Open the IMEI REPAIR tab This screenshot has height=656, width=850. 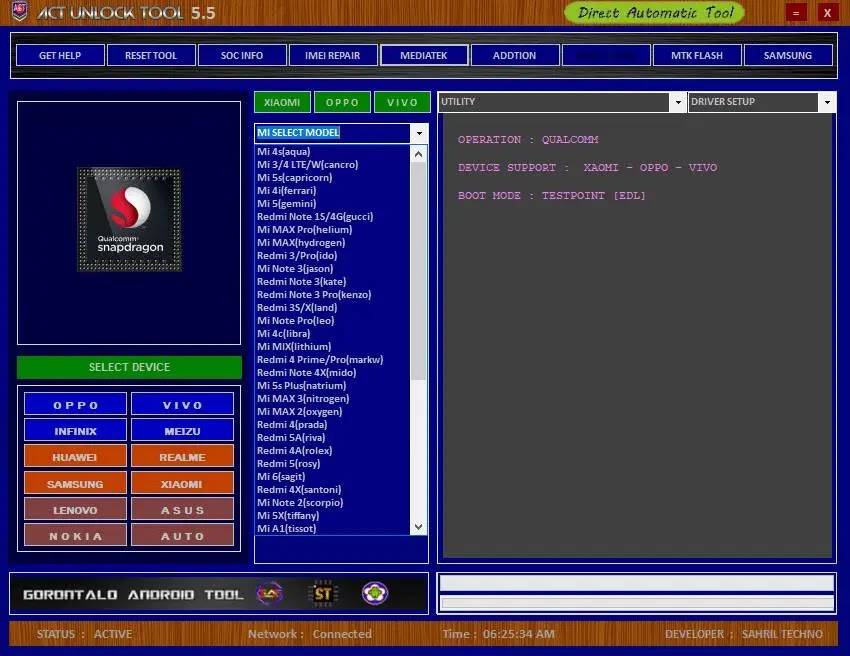[333, 55]
